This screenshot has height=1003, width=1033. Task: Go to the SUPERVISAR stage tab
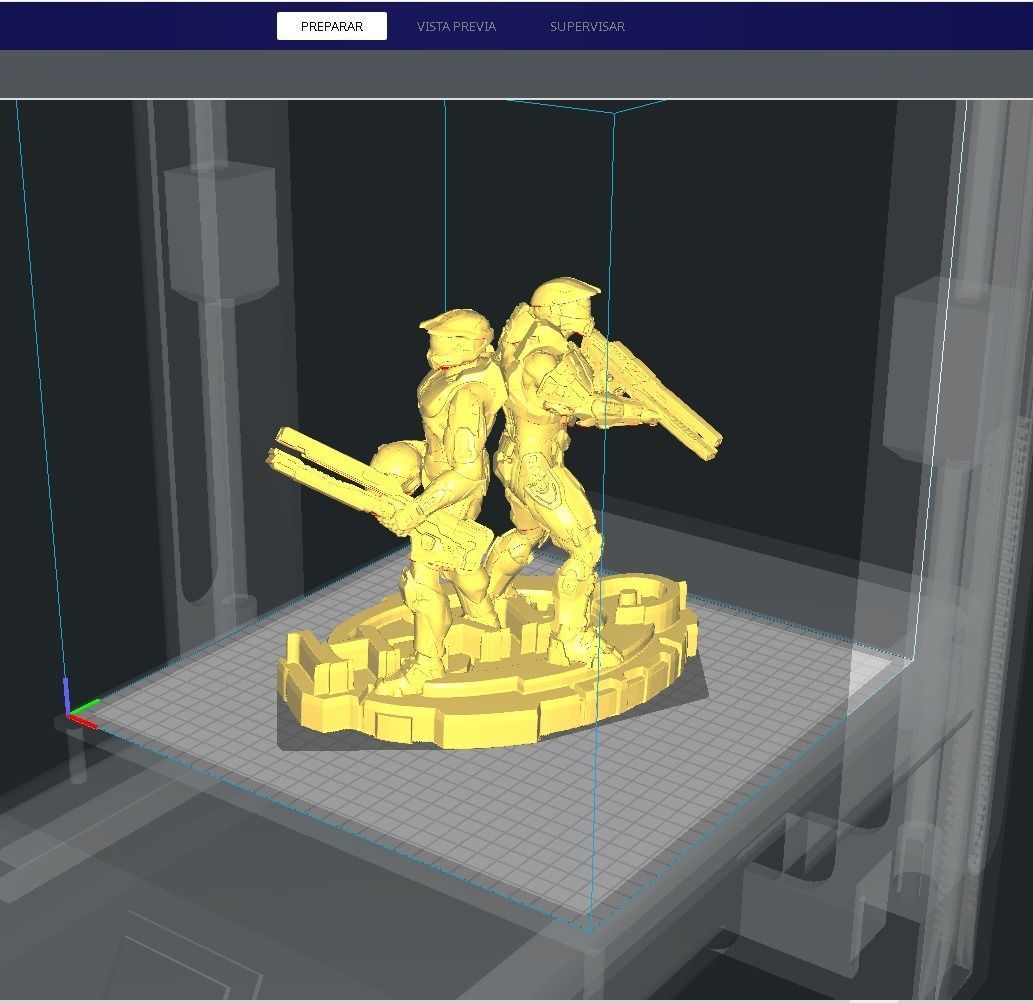point(587,26)
